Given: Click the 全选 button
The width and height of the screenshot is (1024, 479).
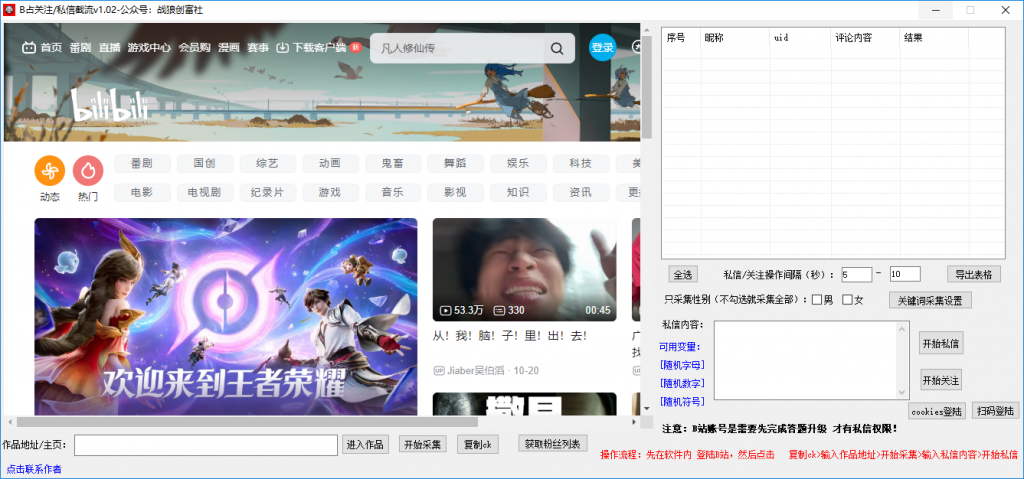Looking at the screenshot, I should 683,274.
